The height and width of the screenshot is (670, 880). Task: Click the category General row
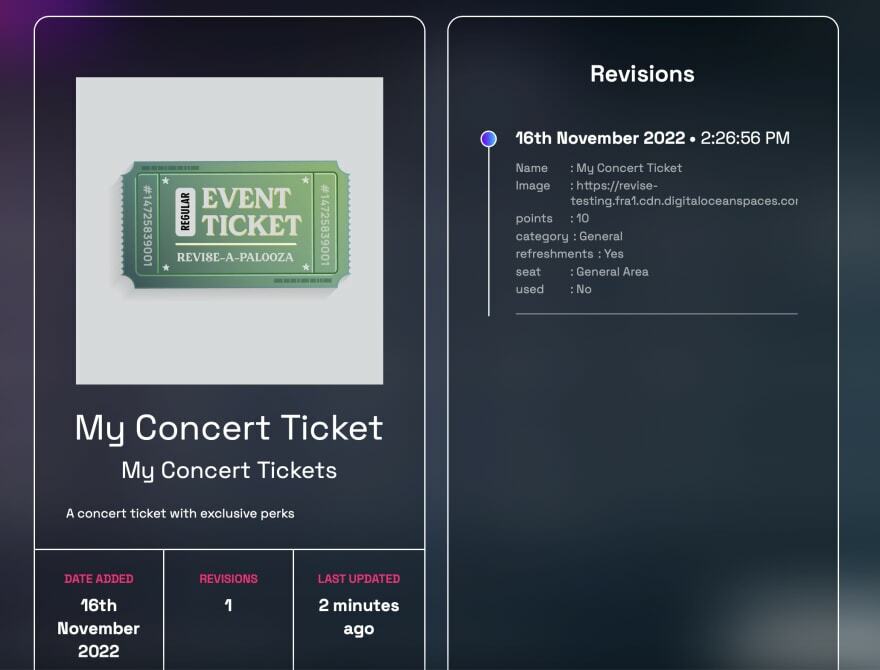coord(569,237)
